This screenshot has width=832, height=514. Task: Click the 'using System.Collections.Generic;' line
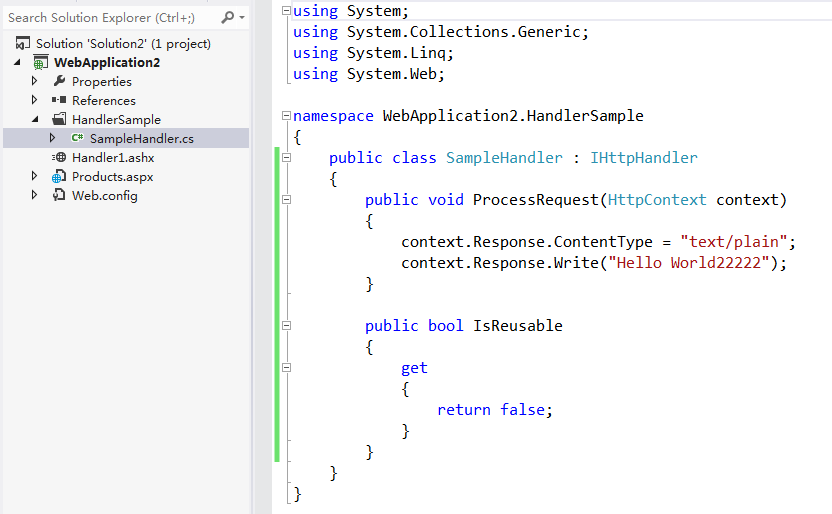pos(441,32)
